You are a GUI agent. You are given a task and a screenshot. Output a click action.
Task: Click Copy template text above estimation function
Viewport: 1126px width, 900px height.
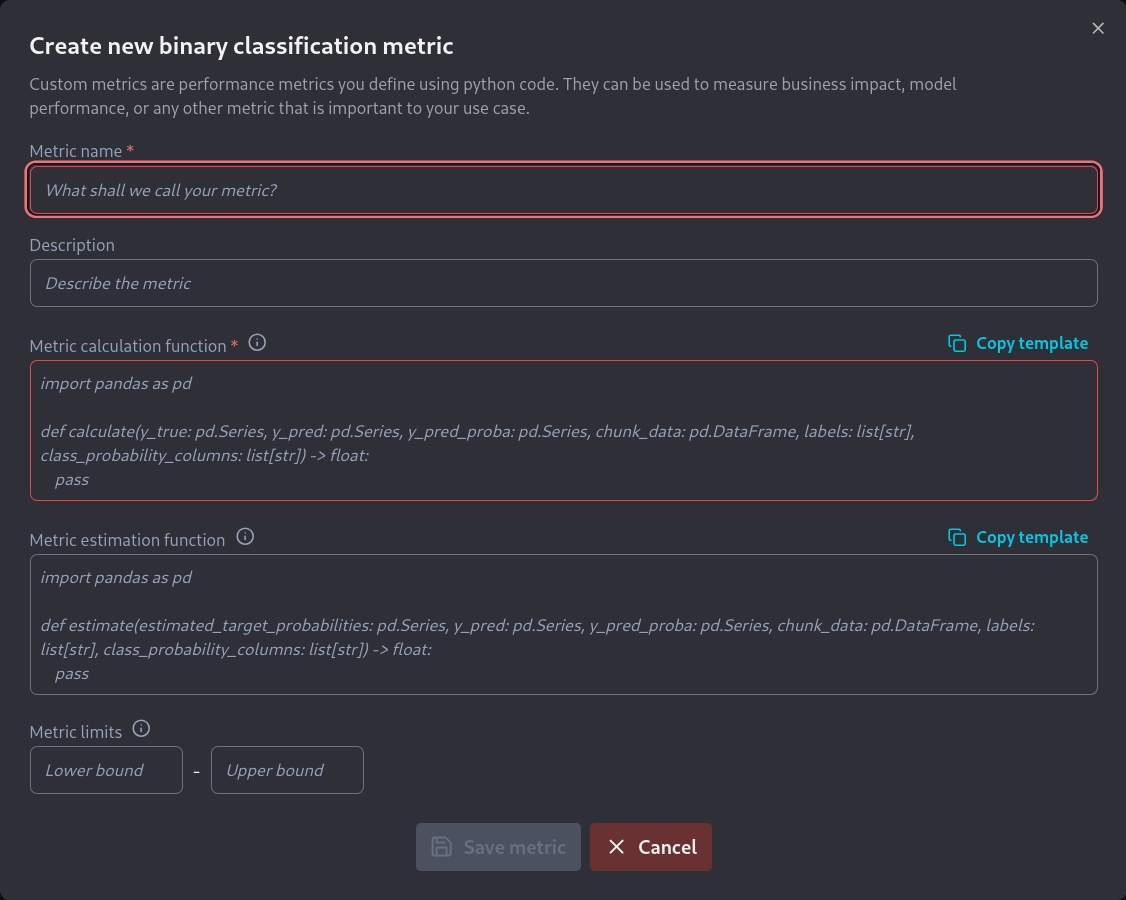click(1031, 537)
